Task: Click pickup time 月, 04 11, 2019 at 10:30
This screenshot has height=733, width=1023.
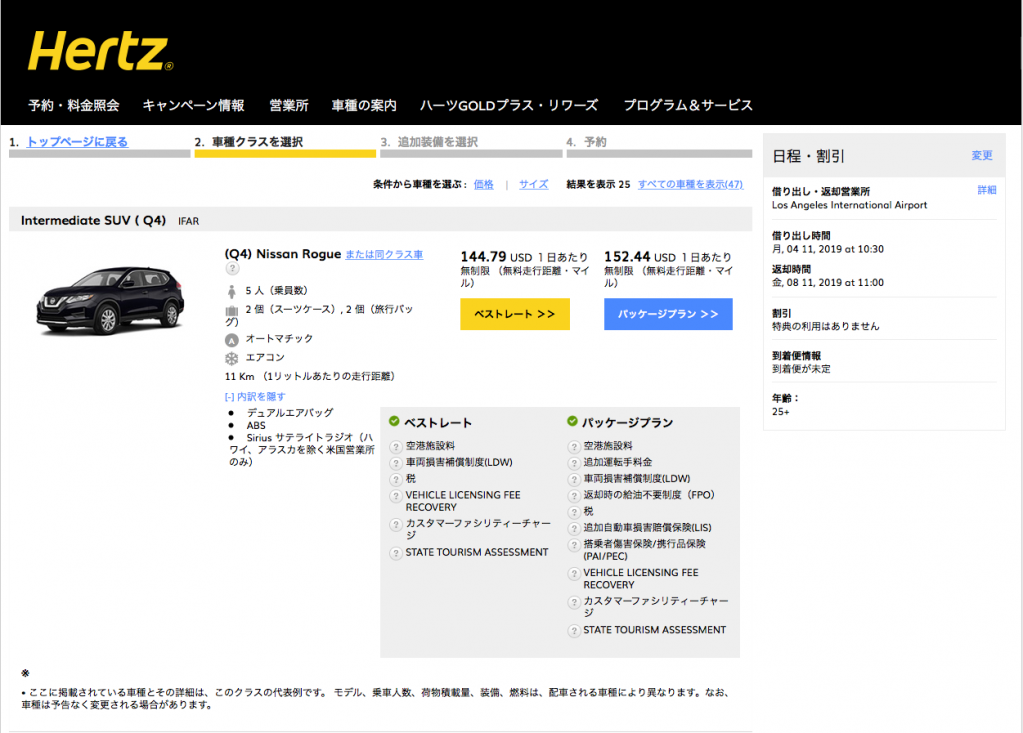Action: (x=827, y=249)
